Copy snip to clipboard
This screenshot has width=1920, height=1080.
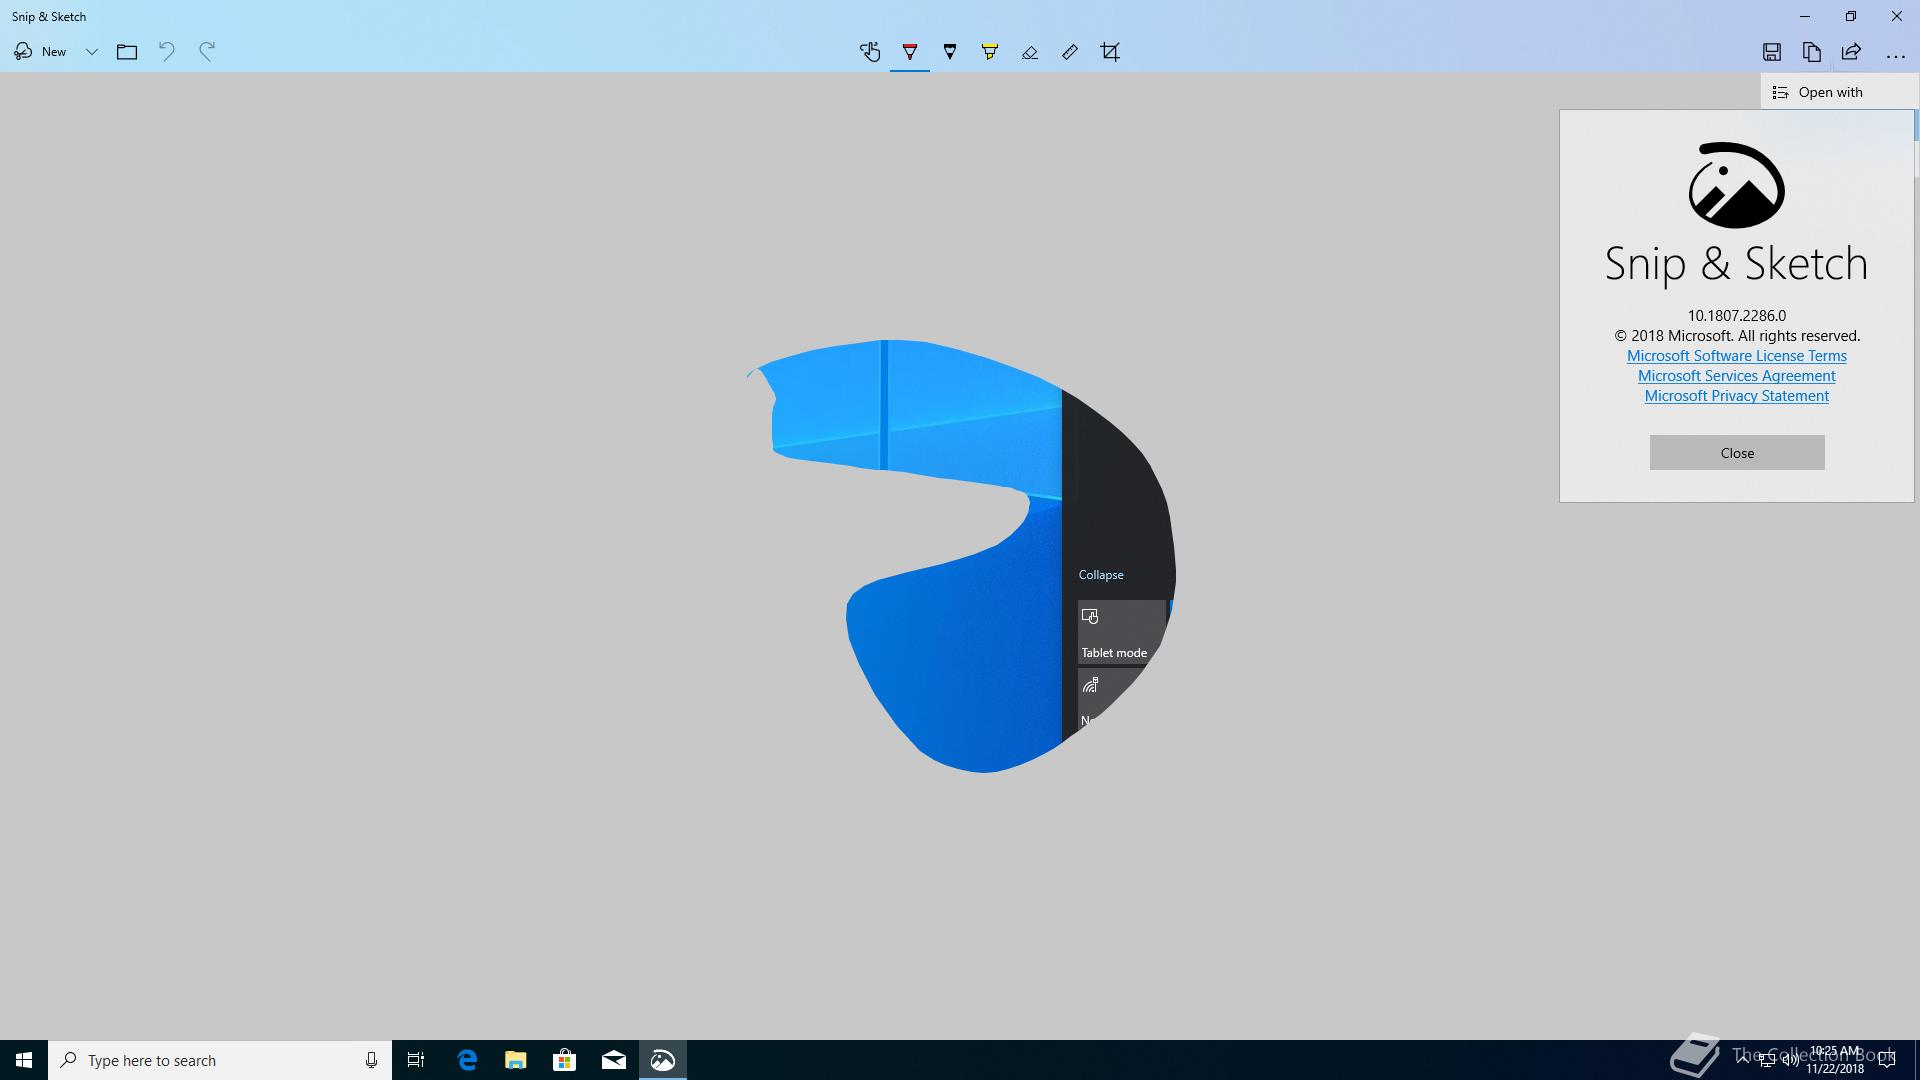click(1811, 52)
